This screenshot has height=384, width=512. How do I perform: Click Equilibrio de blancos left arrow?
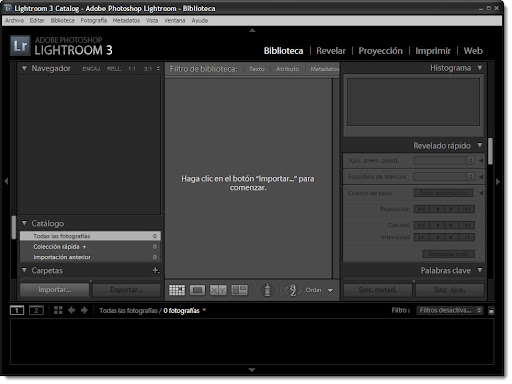pos(481,177)
